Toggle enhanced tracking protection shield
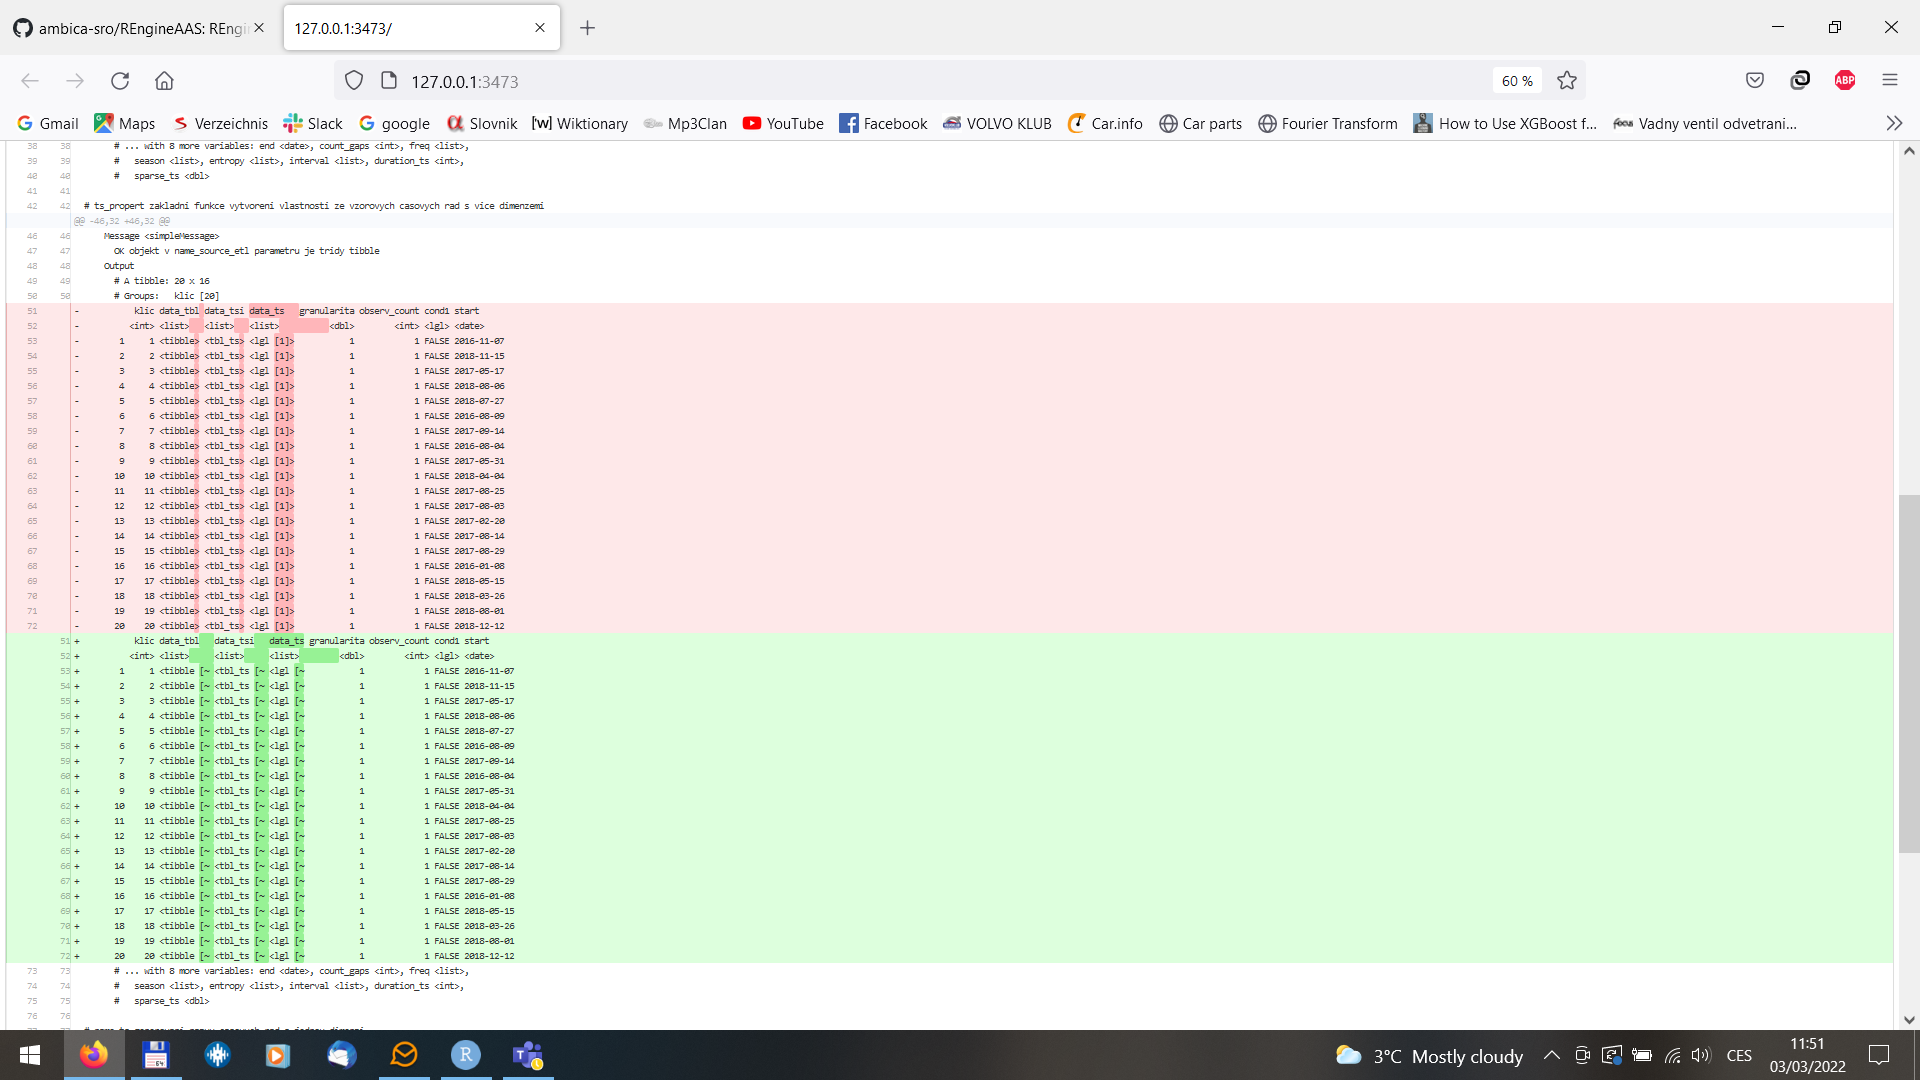The width and height of the screenshot is (1920, 1080). click(353, 81)
